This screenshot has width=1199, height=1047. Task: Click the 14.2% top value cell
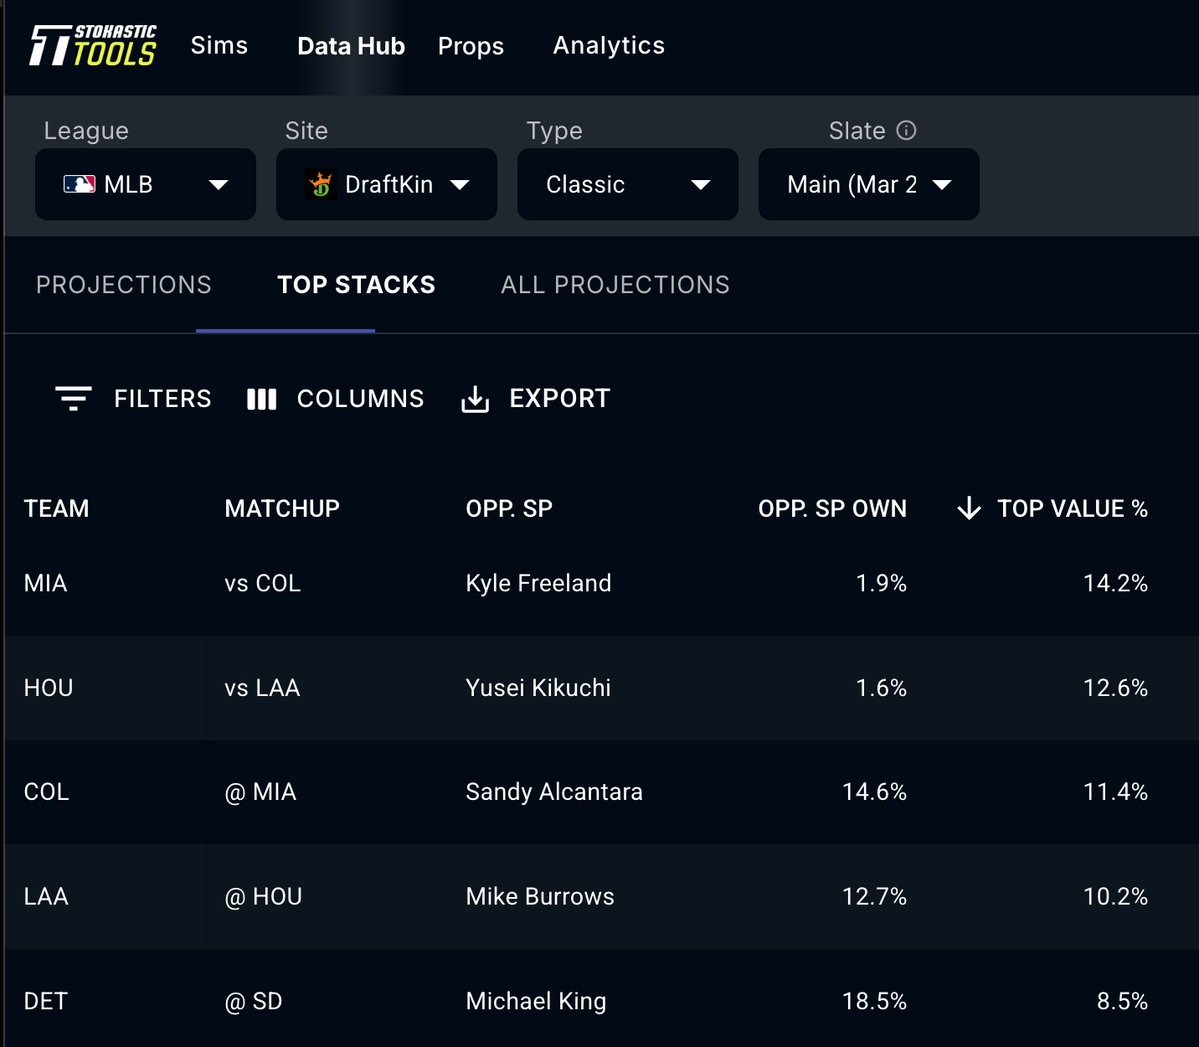click(x=1116, y=584)
